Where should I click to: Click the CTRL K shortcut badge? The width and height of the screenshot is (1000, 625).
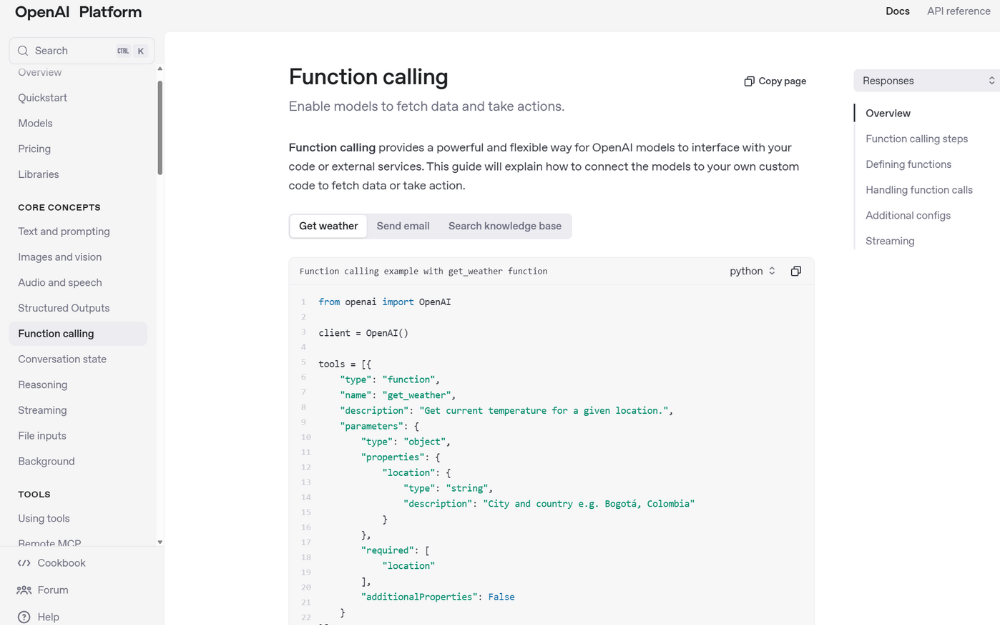(131, 51)
